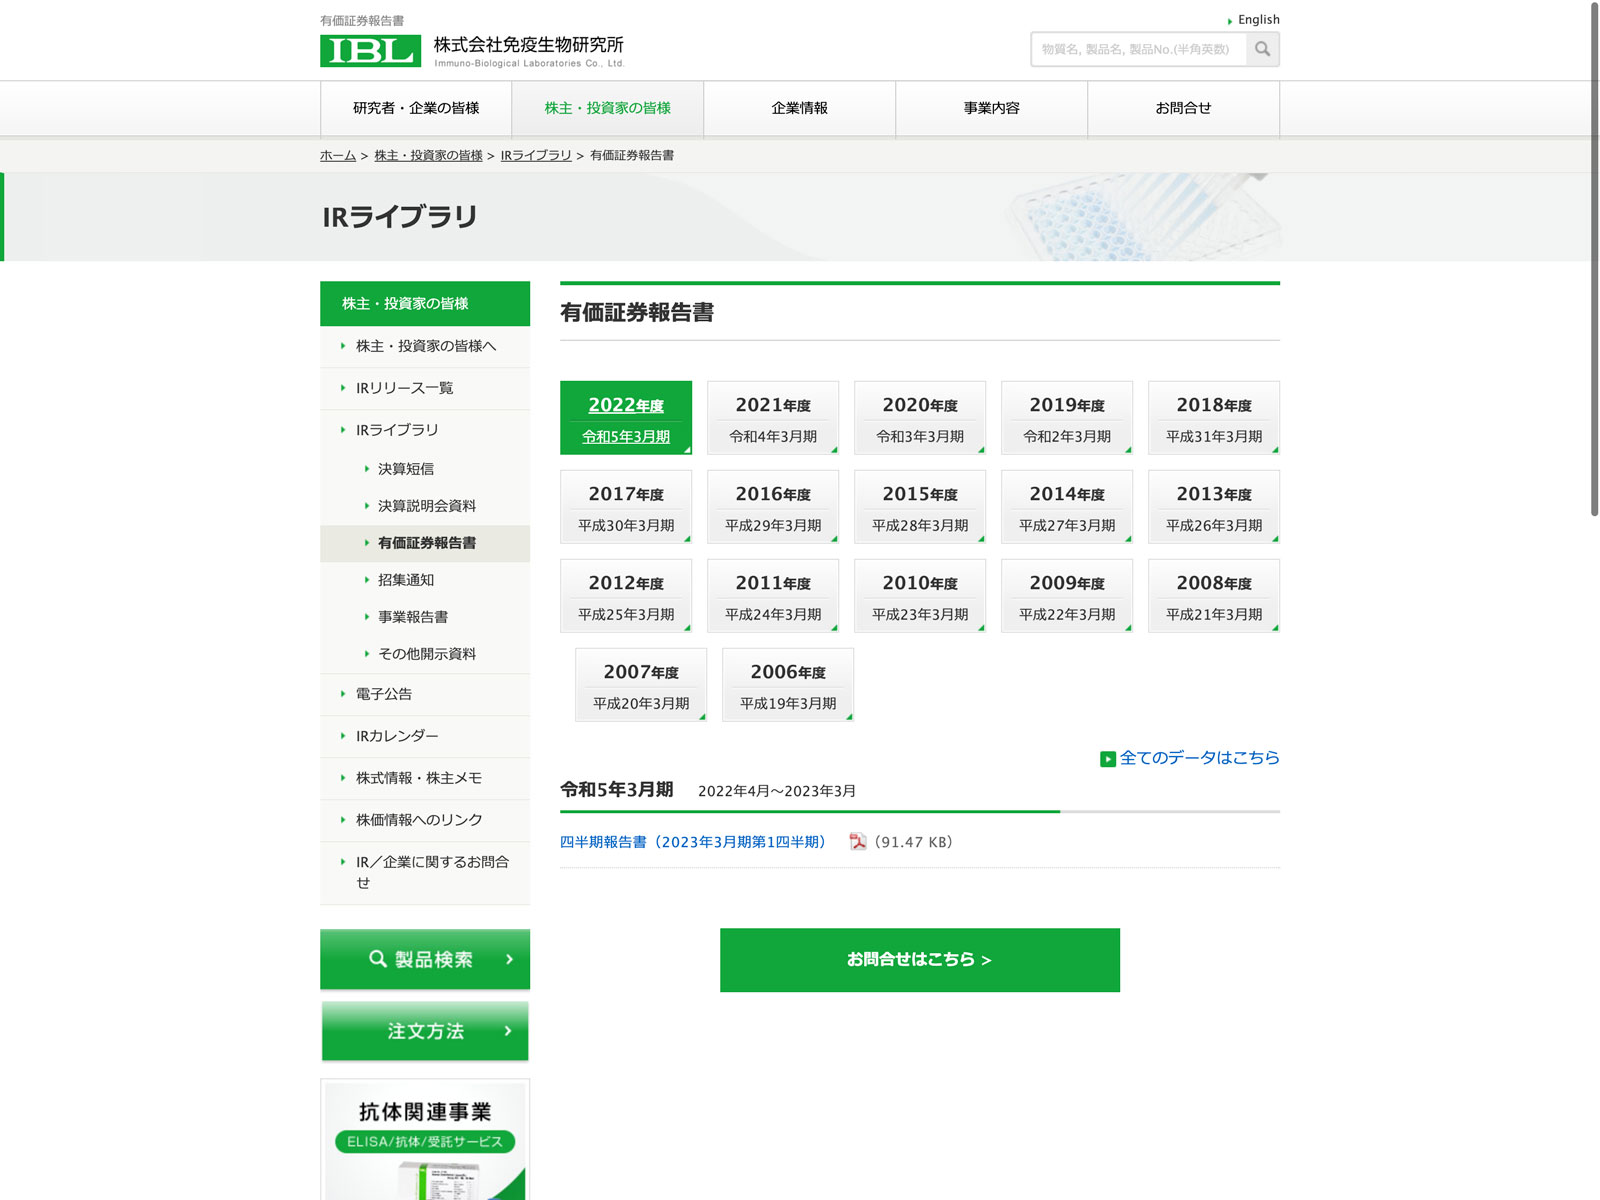Select the 2015年度 平成28年3月期 tile
This screenshot has height=1200, width=1600.
click(x=919, y=507)
